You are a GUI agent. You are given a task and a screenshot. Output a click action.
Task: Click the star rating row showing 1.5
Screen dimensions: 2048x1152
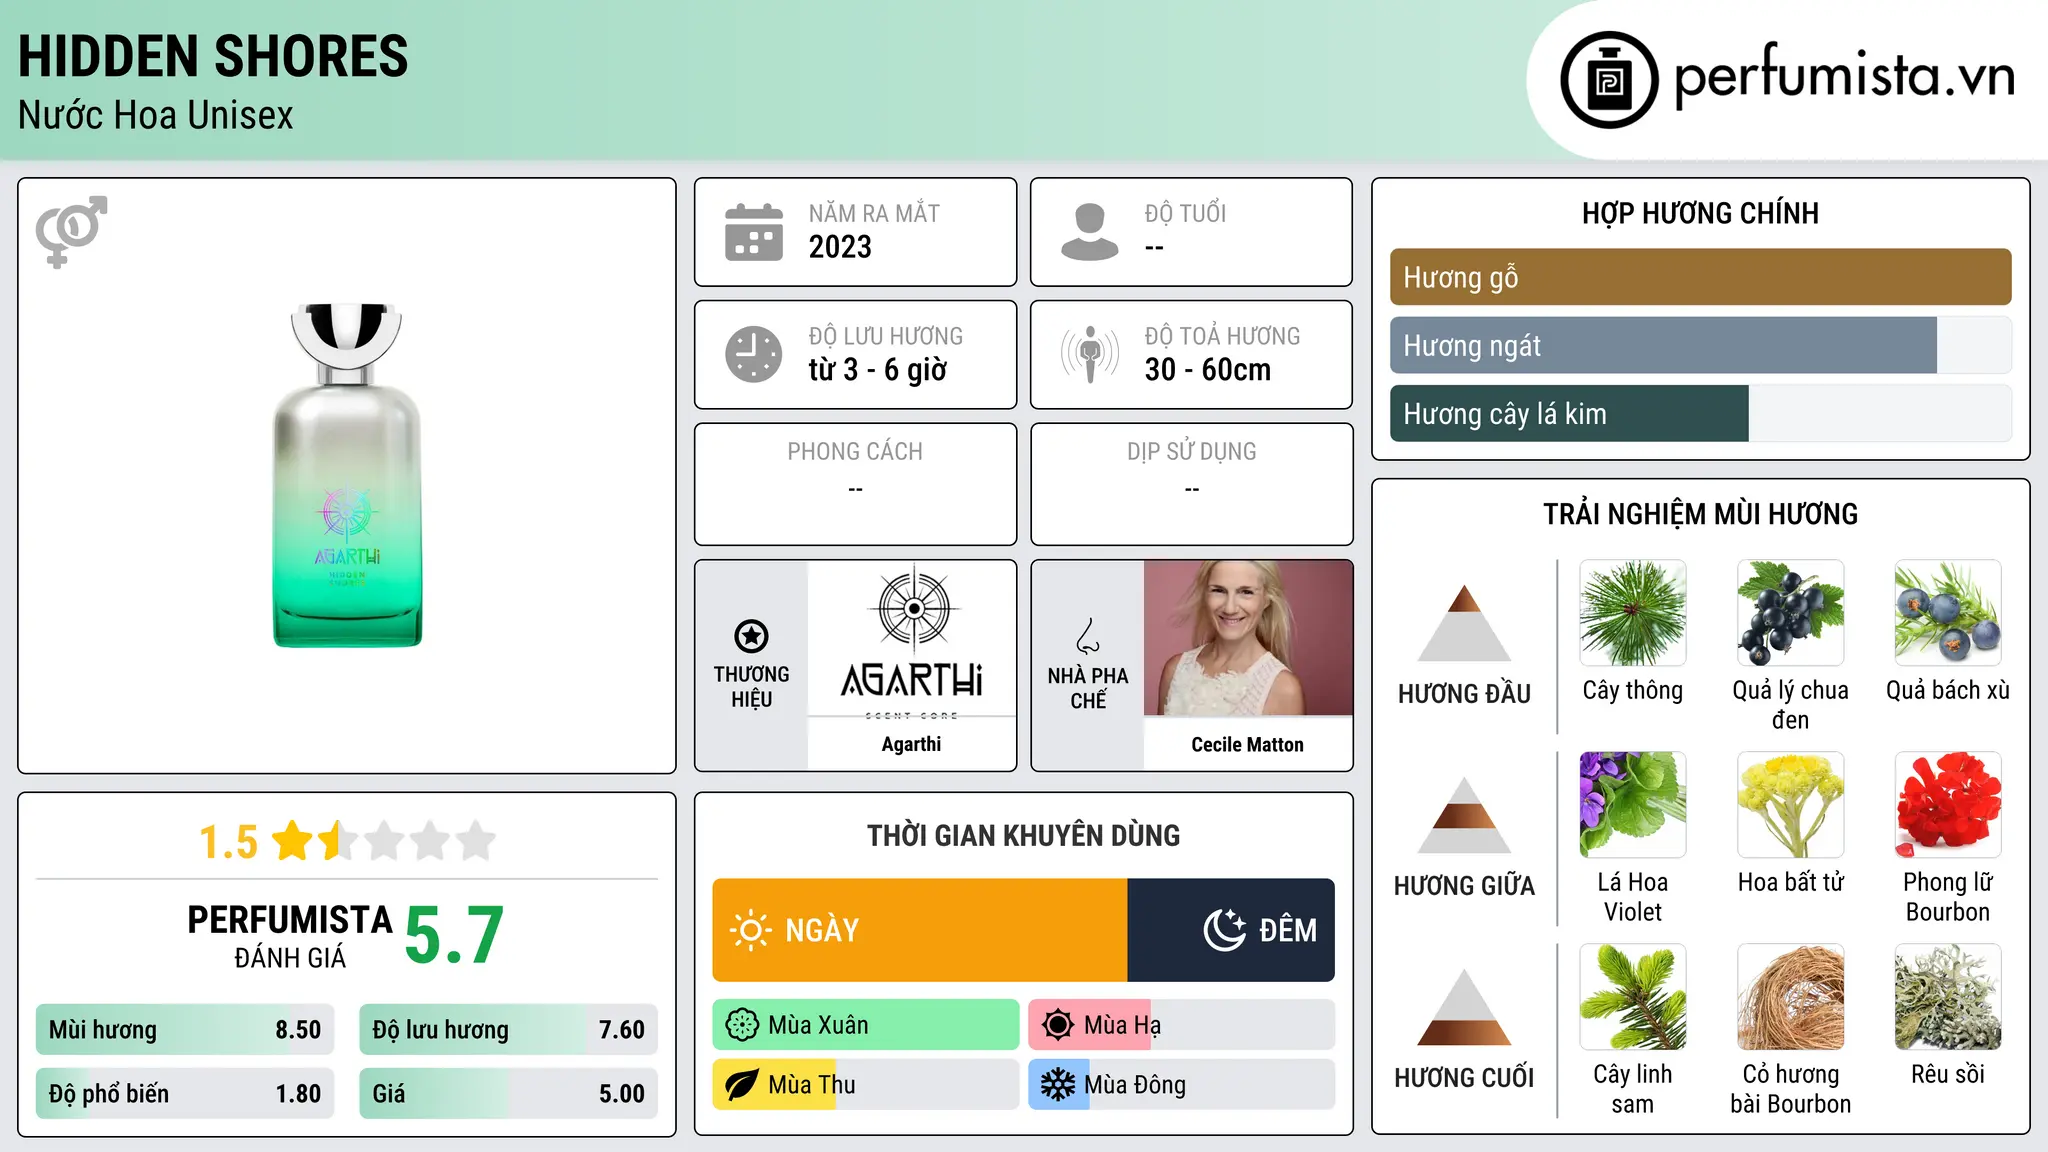tap(347, 841)
